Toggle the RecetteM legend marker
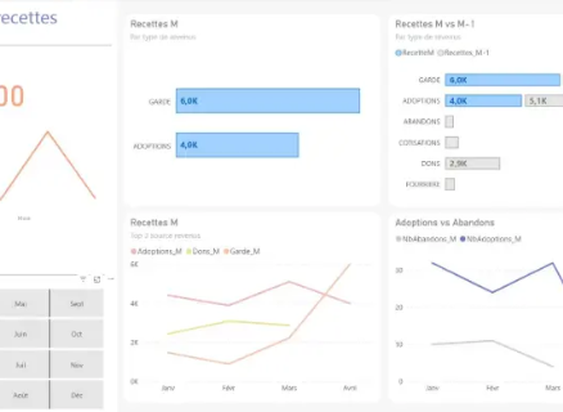The height and width of the screenshot is (412, 563). point(398,53)
